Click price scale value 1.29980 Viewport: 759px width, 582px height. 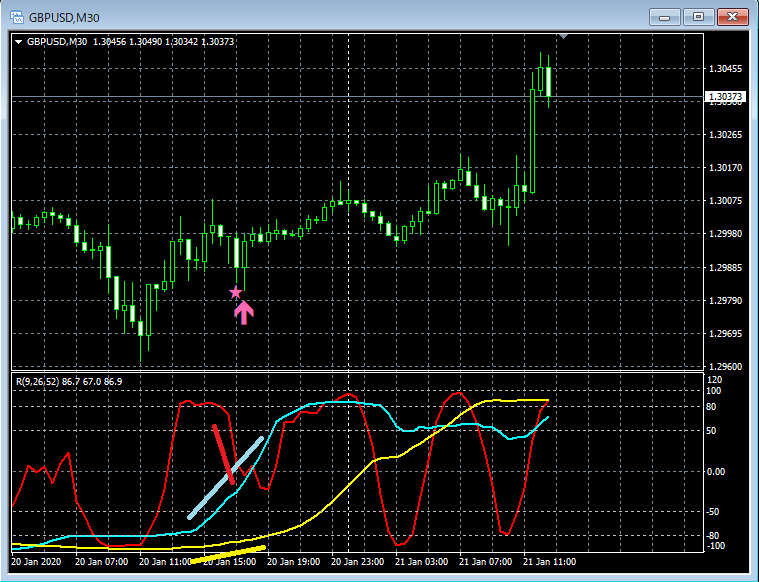pyautogui.click(x=725, y=234)
